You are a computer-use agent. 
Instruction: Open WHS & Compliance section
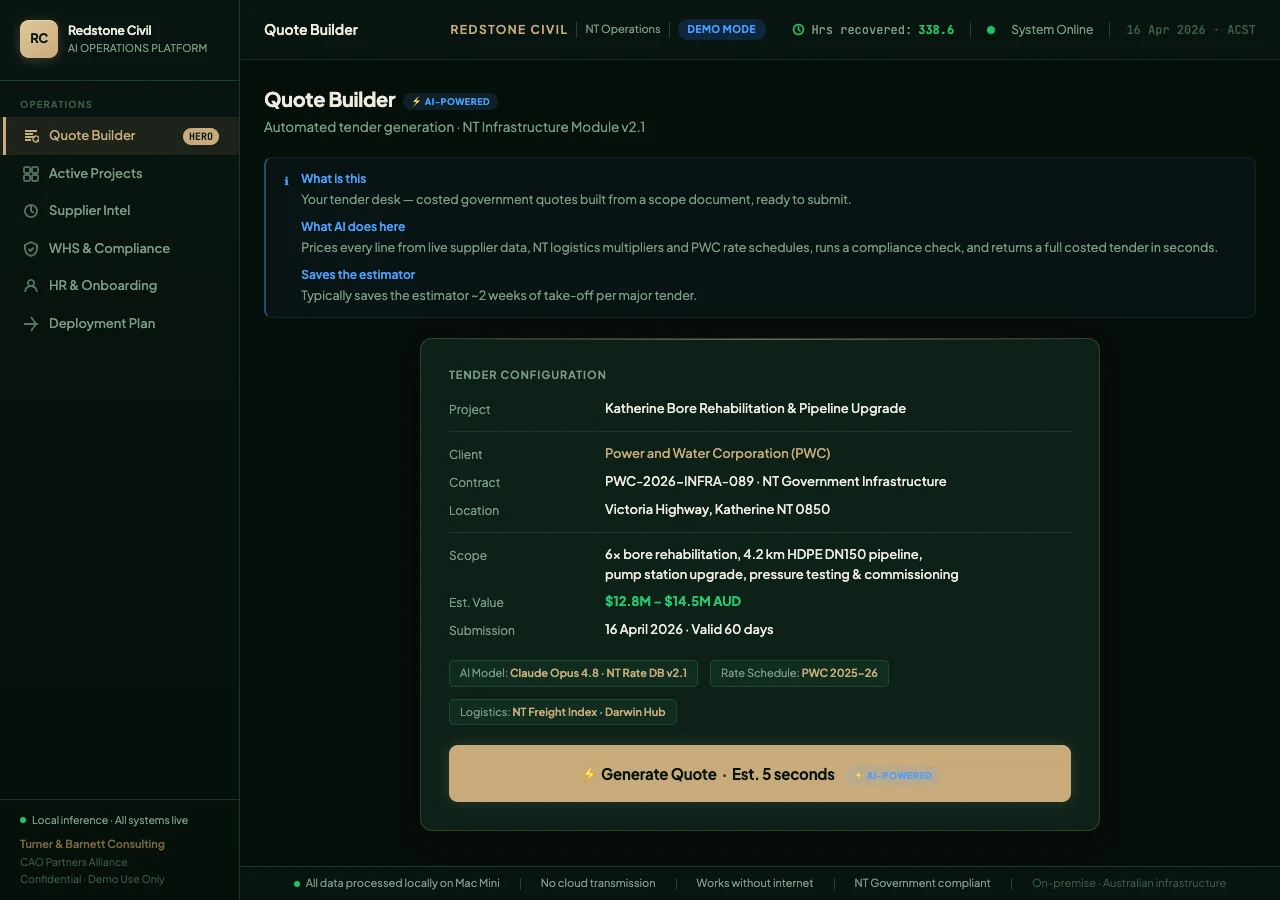coord(120,249)
